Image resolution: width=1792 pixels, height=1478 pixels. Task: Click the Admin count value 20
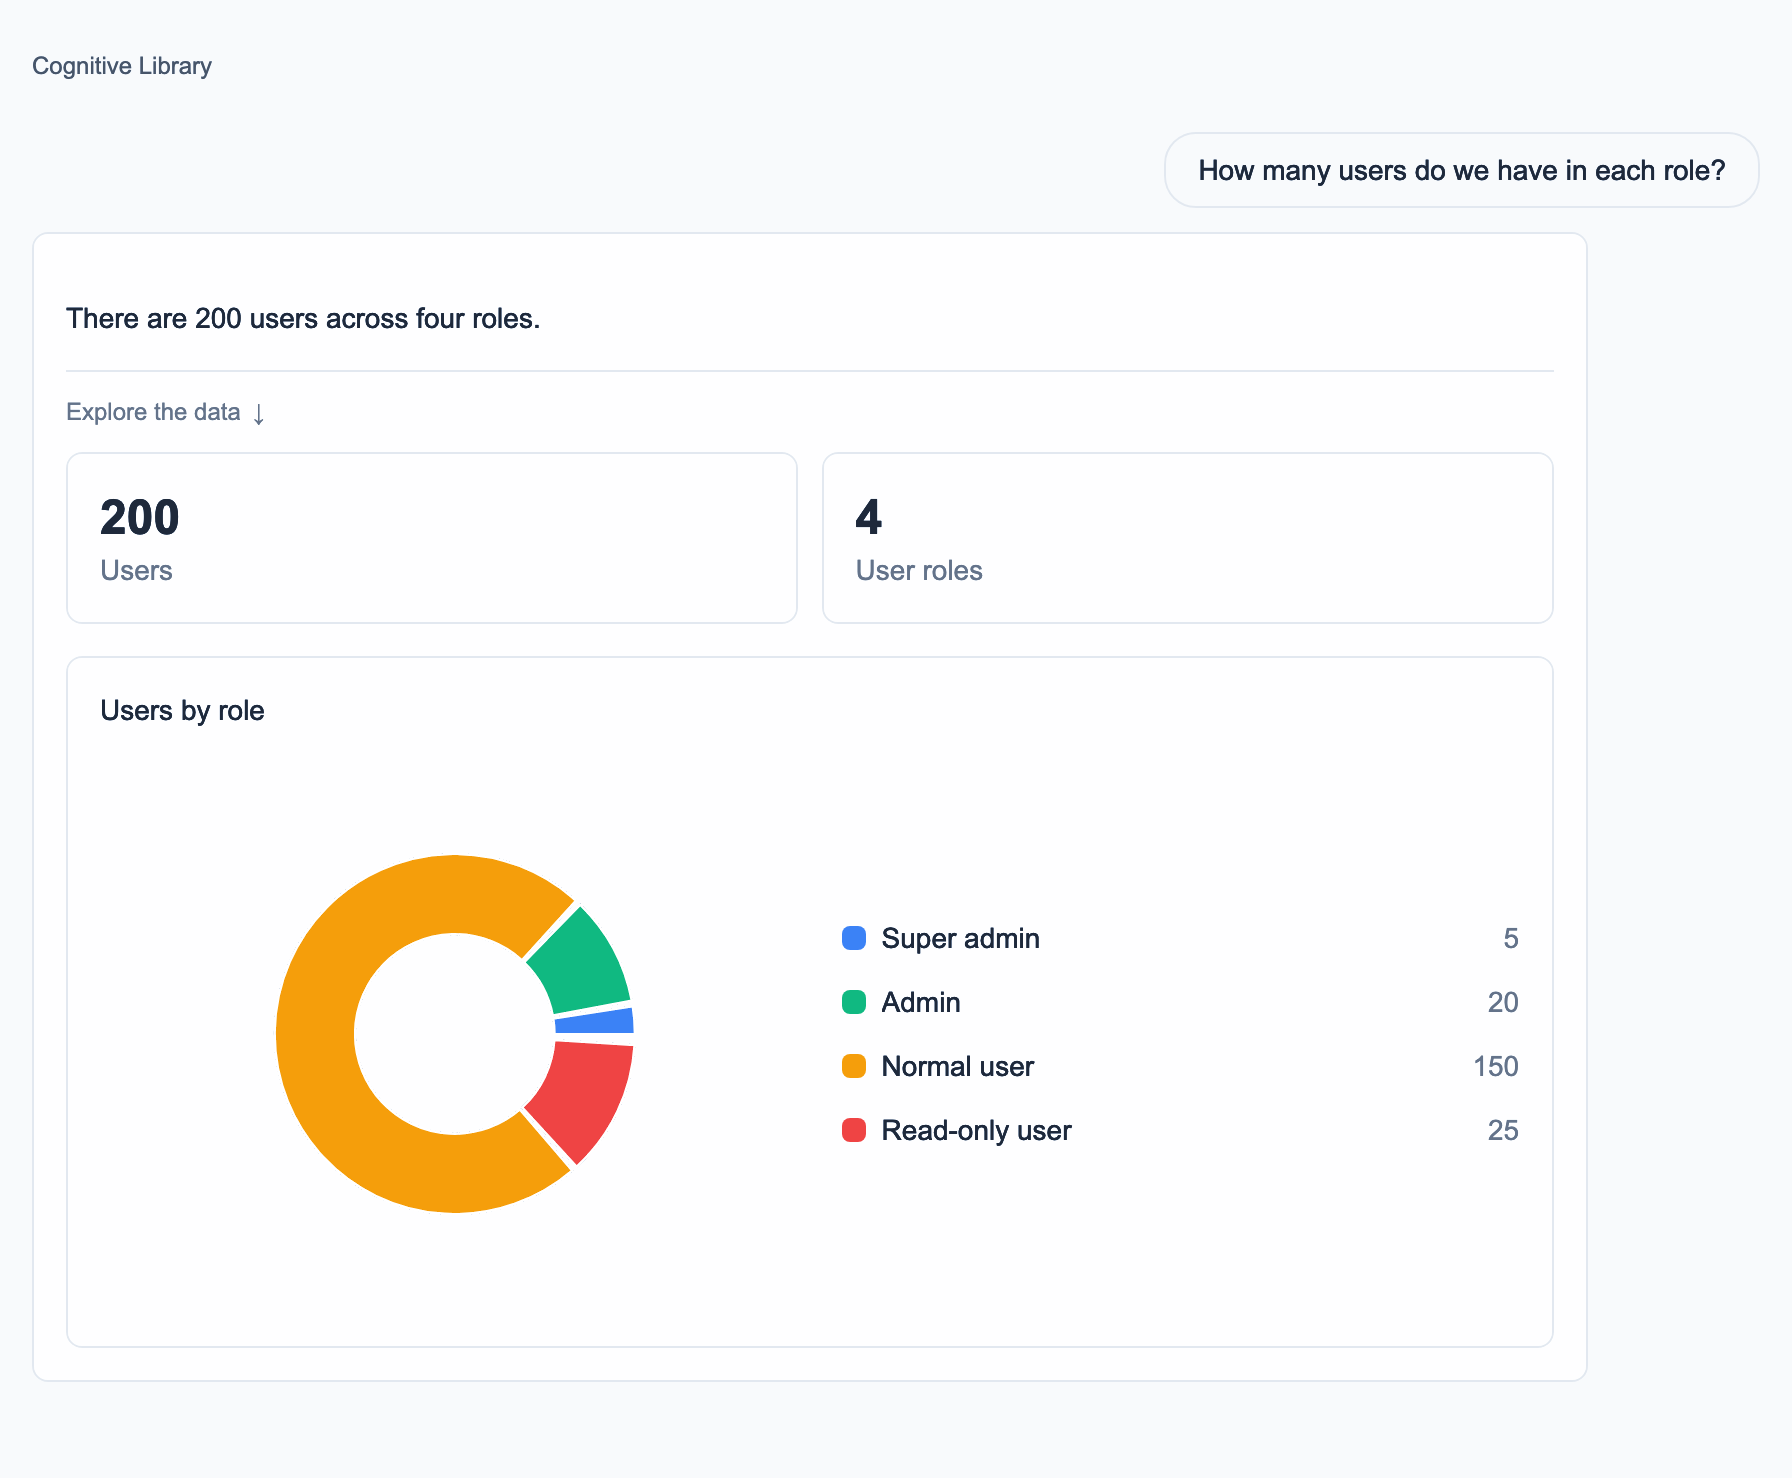1503,1002
